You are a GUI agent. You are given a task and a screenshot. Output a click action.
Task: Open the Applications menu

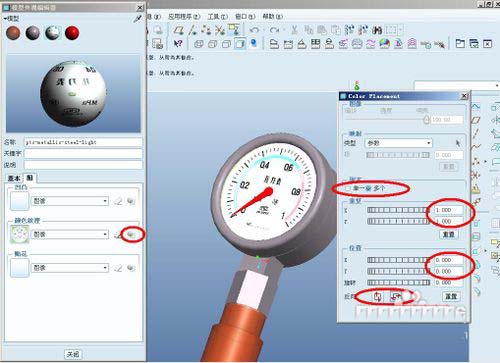point(184,16)
